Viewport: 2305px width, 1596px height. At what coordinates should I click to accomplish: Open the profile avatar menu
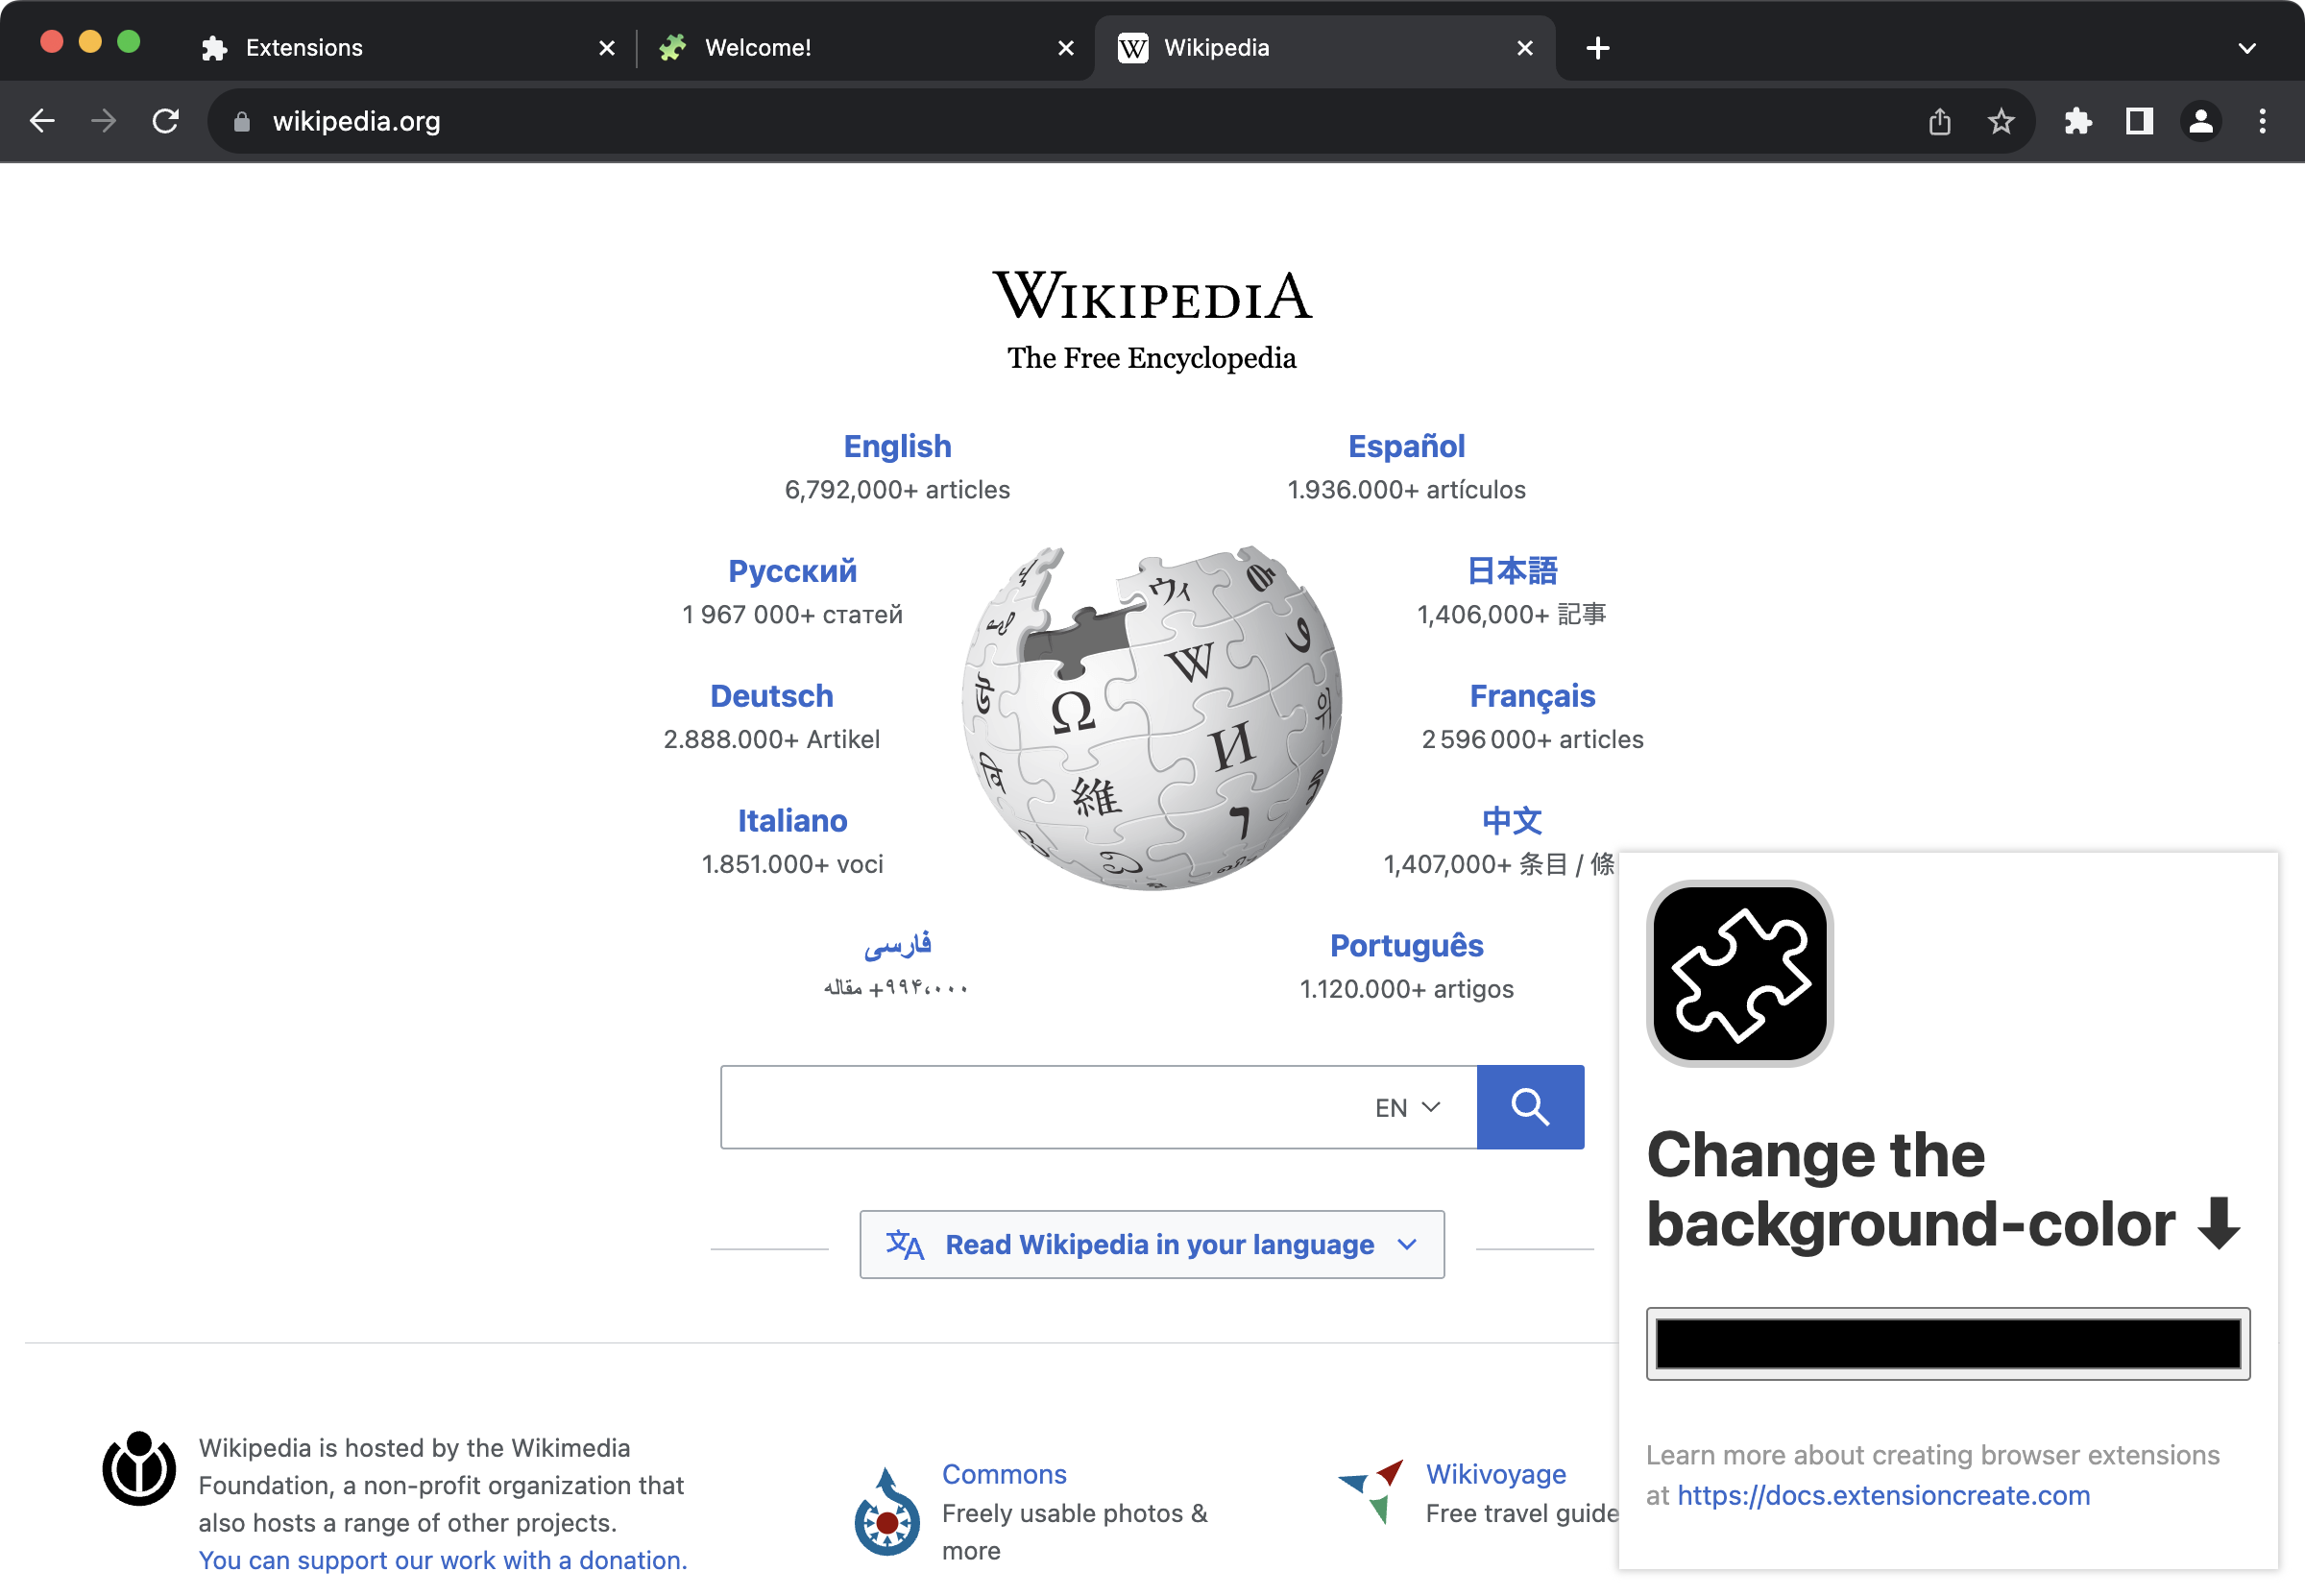pos(2201,121)
